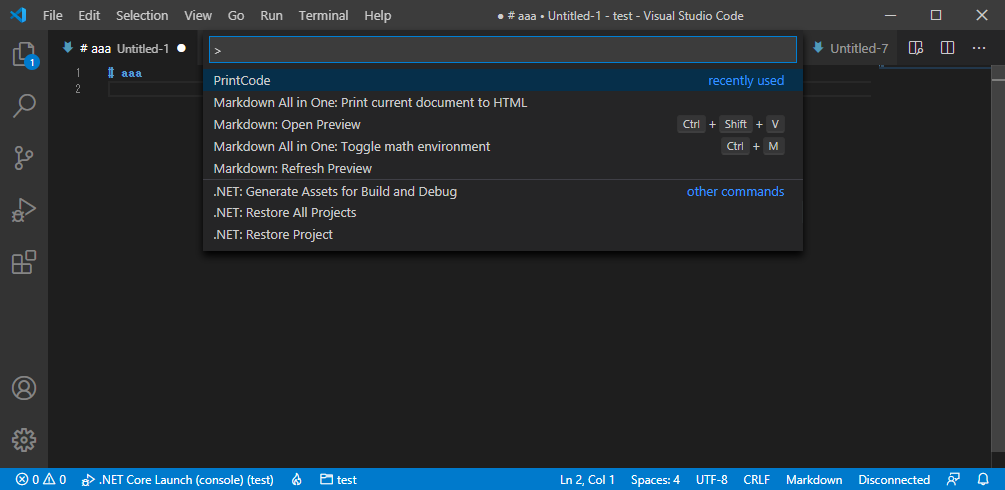This screenshot has width=1005, height=490.
Task: Open the View menu
Action: coord(198,15)
